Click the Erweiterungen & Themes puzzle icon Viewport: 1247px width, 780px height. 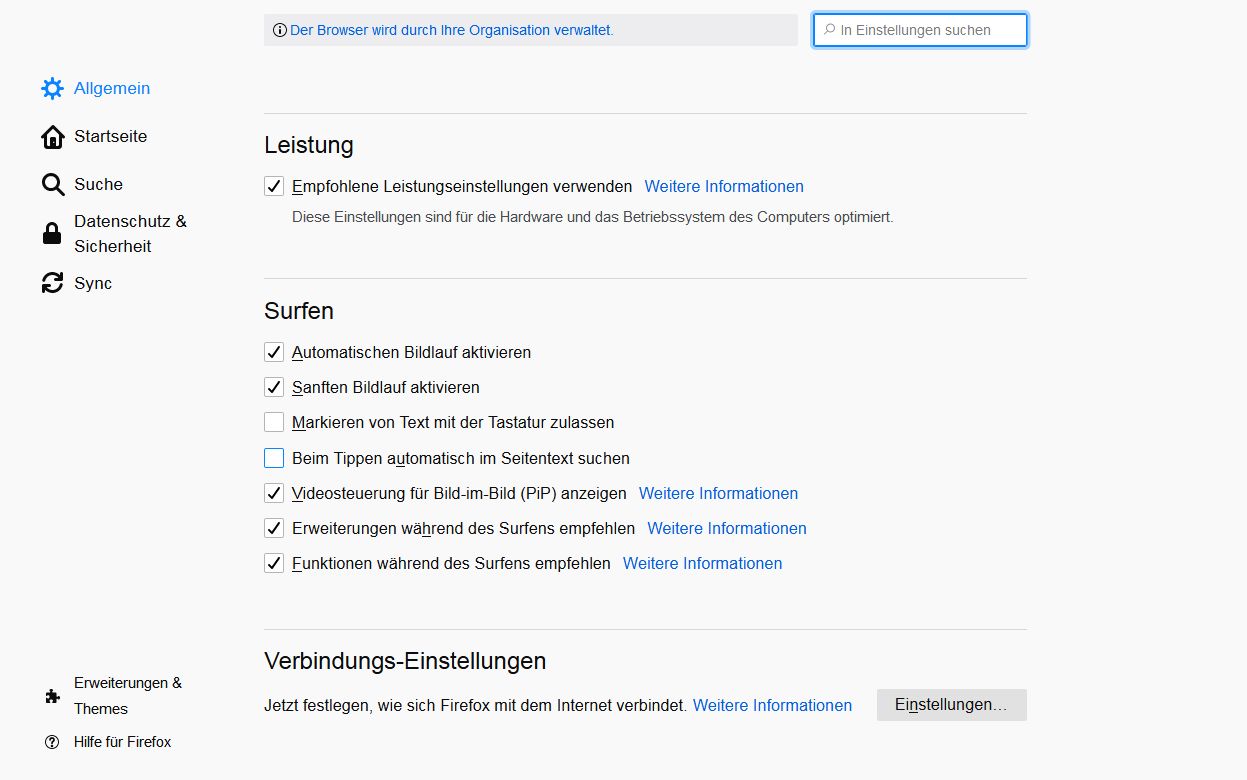click(x=52, y=696)
